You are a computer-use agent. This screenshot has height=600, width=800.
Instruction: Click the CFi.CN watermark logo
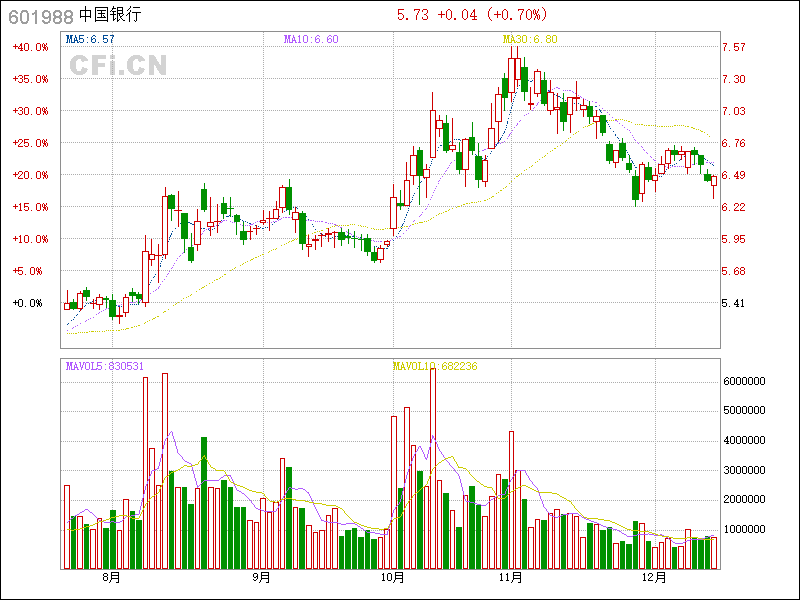pos(118,66)
